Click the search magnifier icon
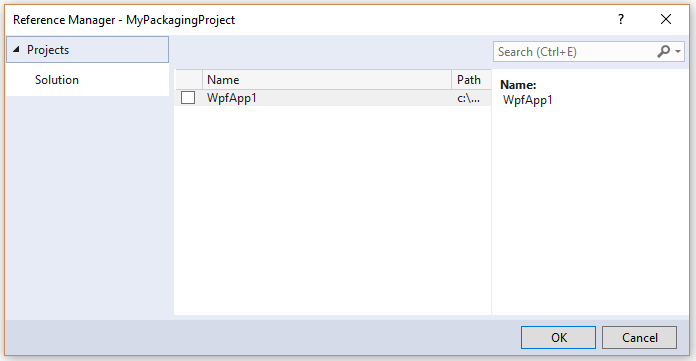This screenshot has width=696, height=361. point(663,52)
